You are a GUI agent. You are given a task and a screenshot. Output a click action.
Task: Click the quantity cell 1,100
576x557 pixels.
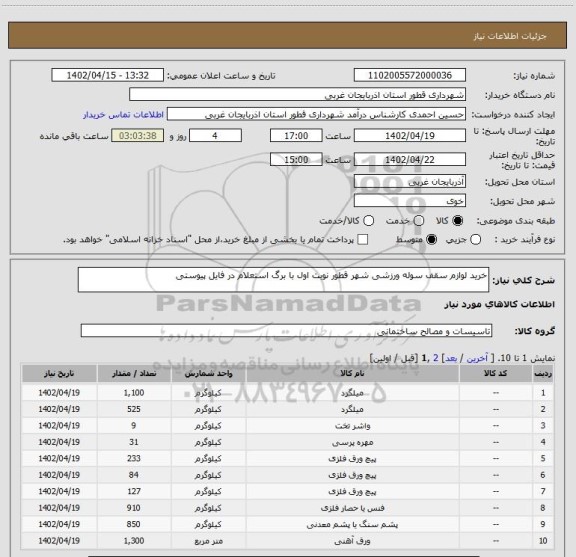(134, 393)
